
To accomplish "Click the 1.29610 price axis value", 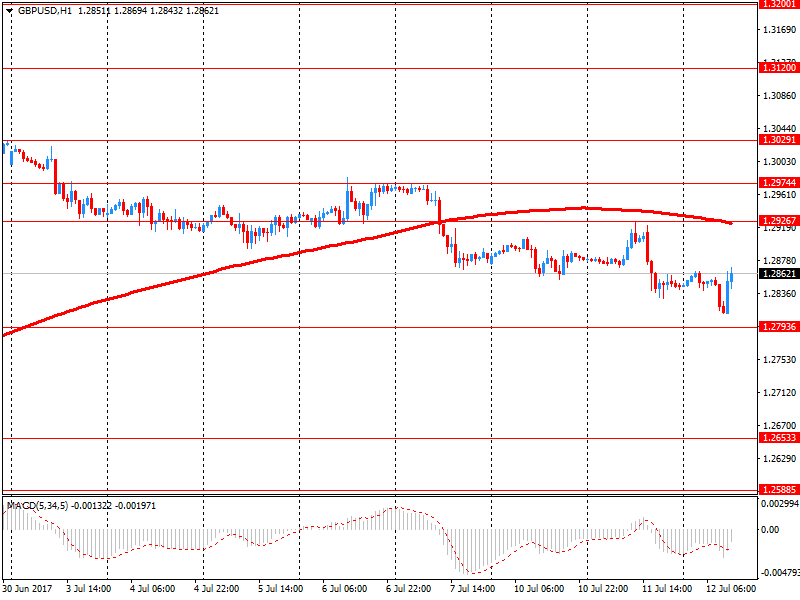I will tap(779, 195).
